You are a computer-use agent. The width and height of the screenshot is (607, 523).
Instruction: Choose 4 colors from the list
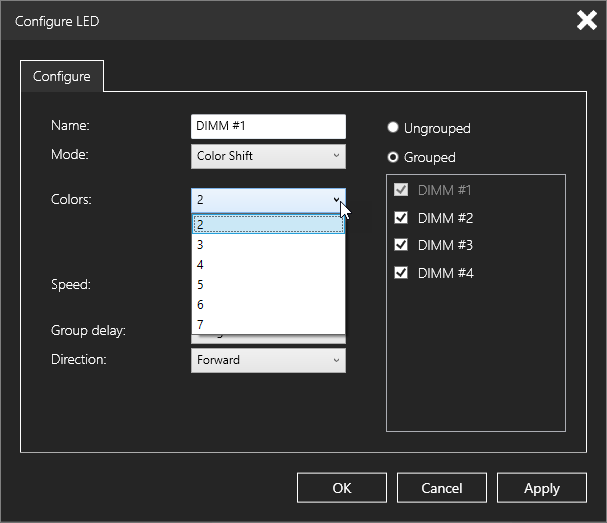[x=267, y=264]
